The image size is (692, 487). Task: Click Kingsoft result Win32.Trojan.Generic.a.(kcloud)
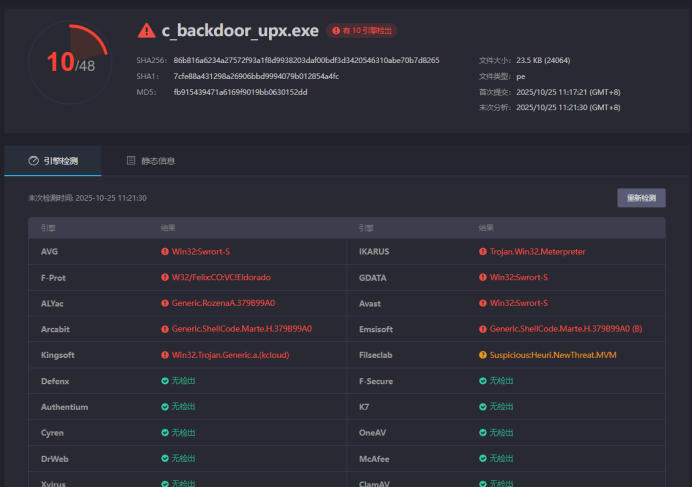(230, 355)
